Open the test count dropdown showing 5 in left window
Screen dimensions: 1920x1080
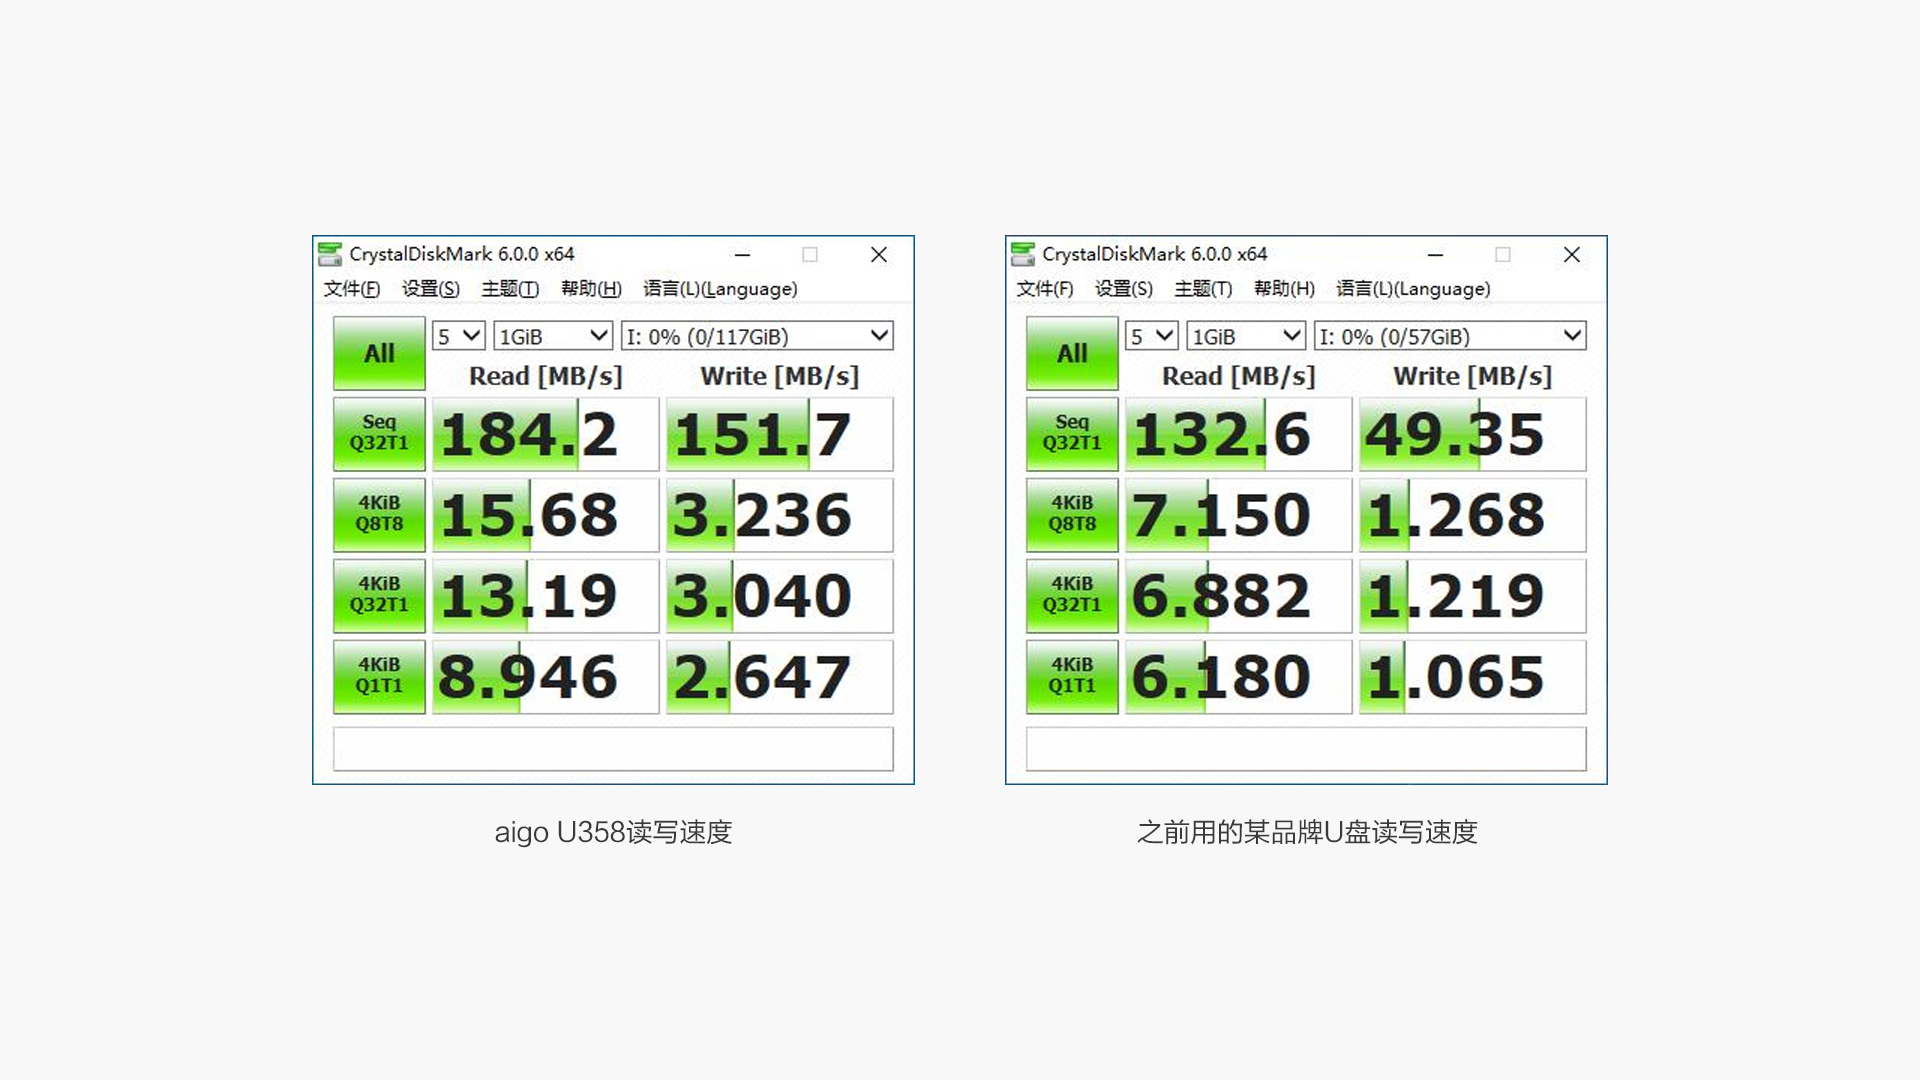click(457, 335)
